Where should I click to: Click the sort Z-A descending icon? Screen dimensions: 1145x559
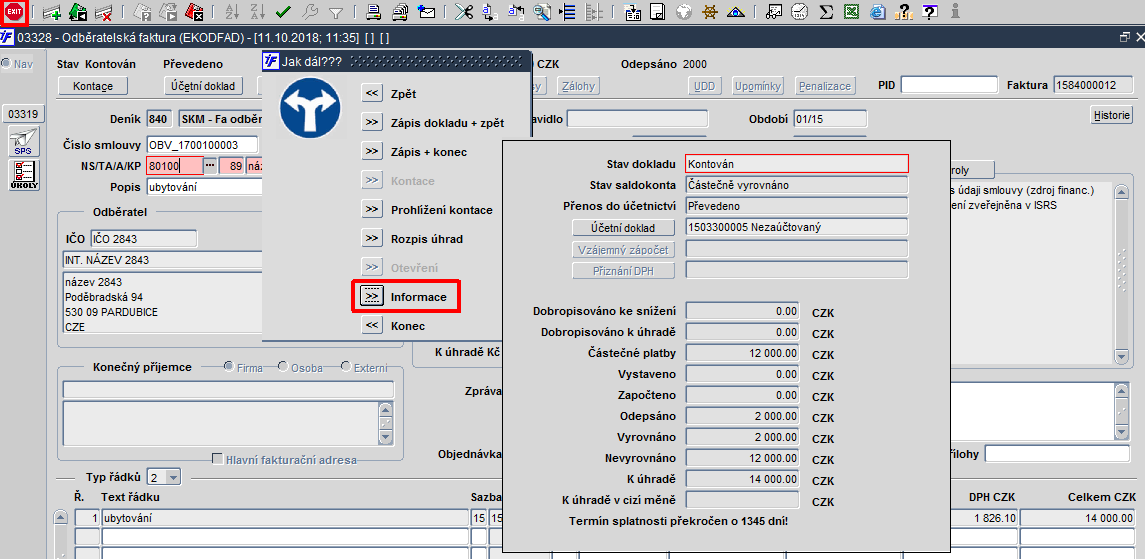coord(258,12)
